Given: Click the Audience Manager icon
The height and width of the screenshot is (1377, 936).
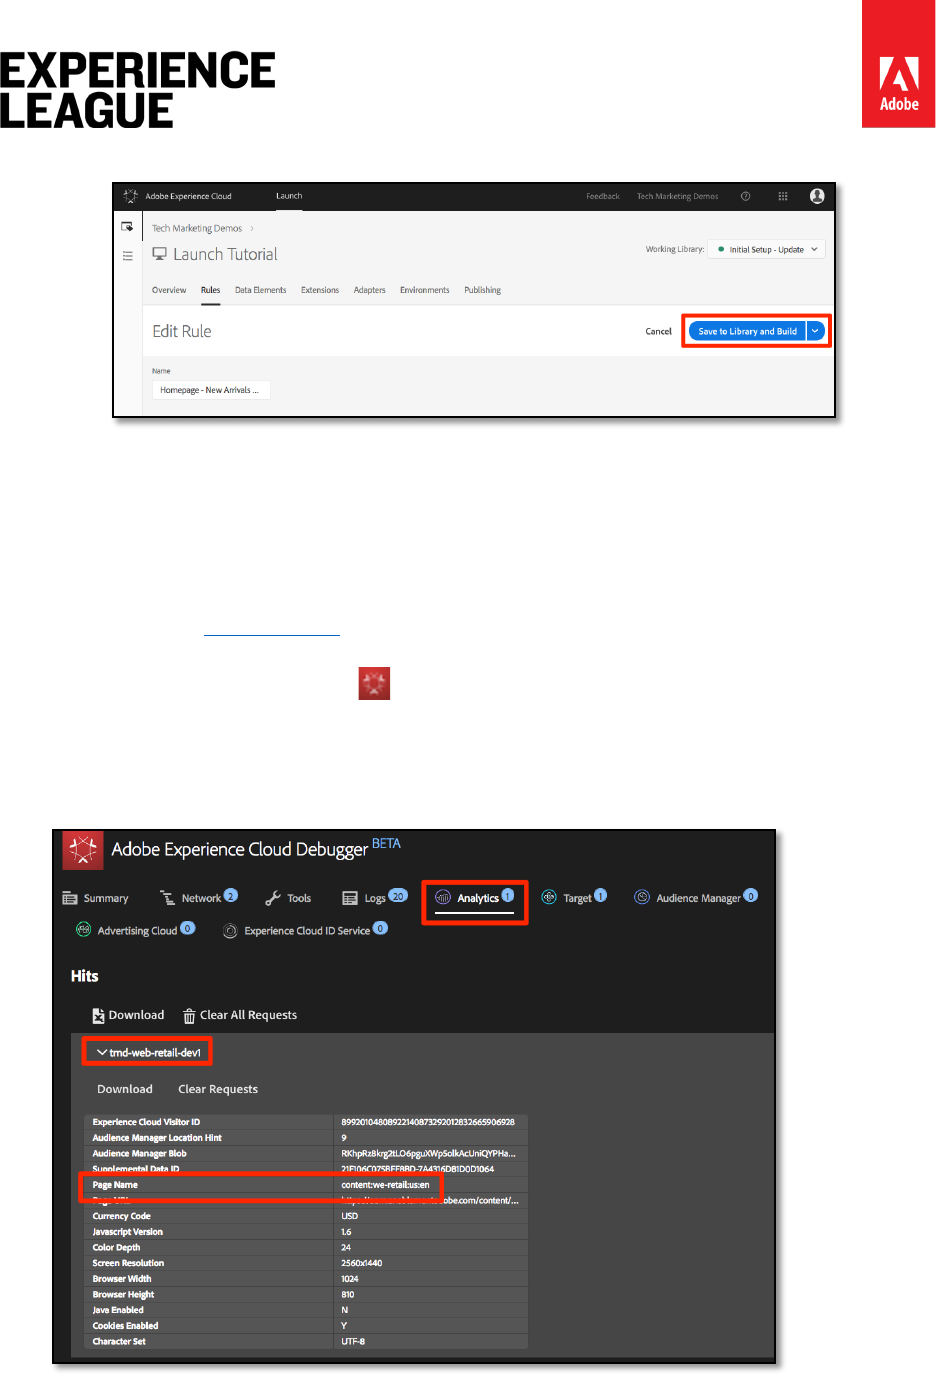Looking at the screenshot, I should [x=642, y=897].
